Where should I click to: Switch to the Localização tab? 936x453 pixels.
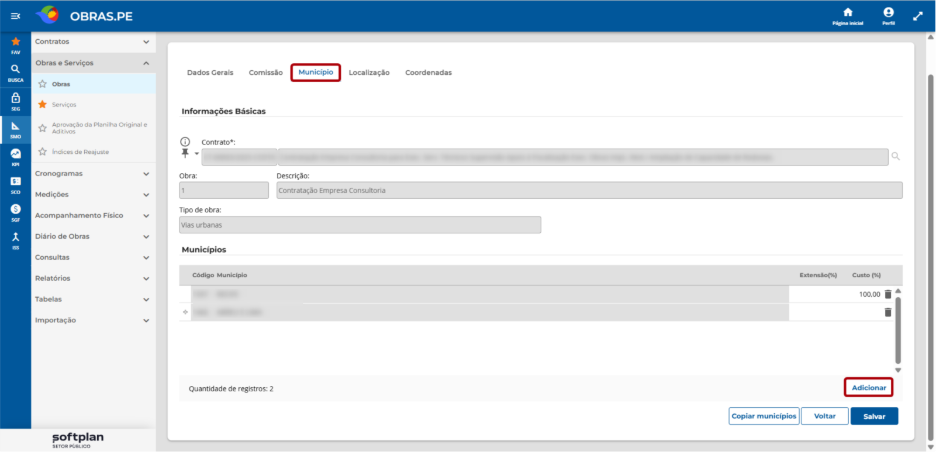[369, 72]
